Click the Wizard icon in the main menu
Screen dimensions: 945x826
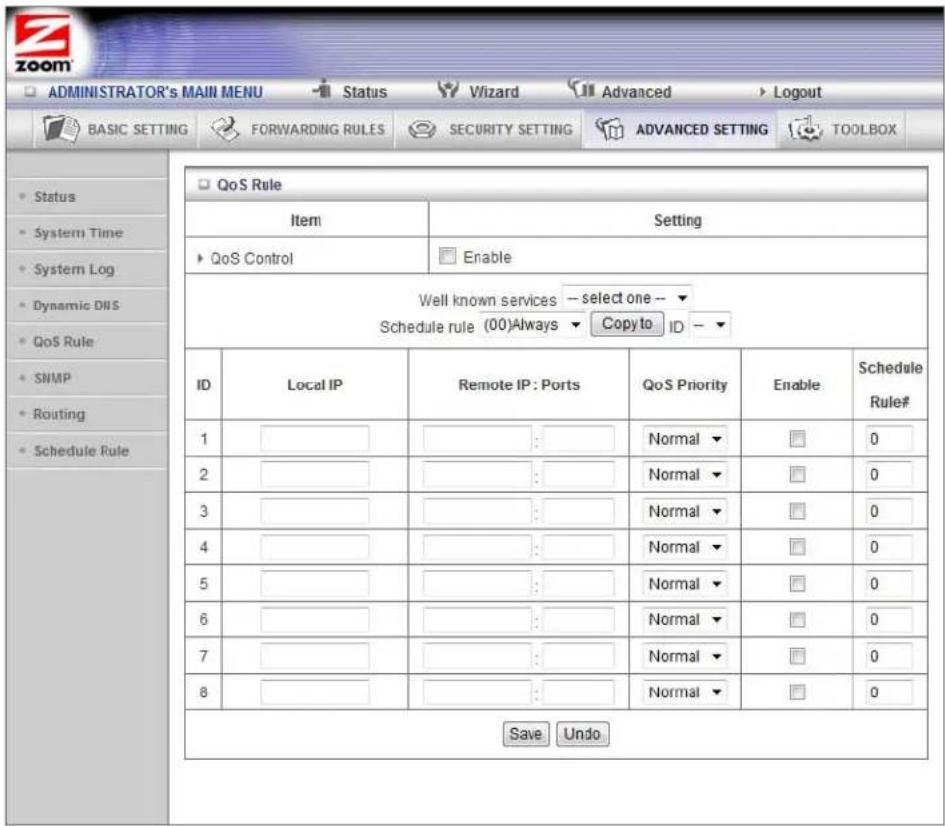[448, 90]
